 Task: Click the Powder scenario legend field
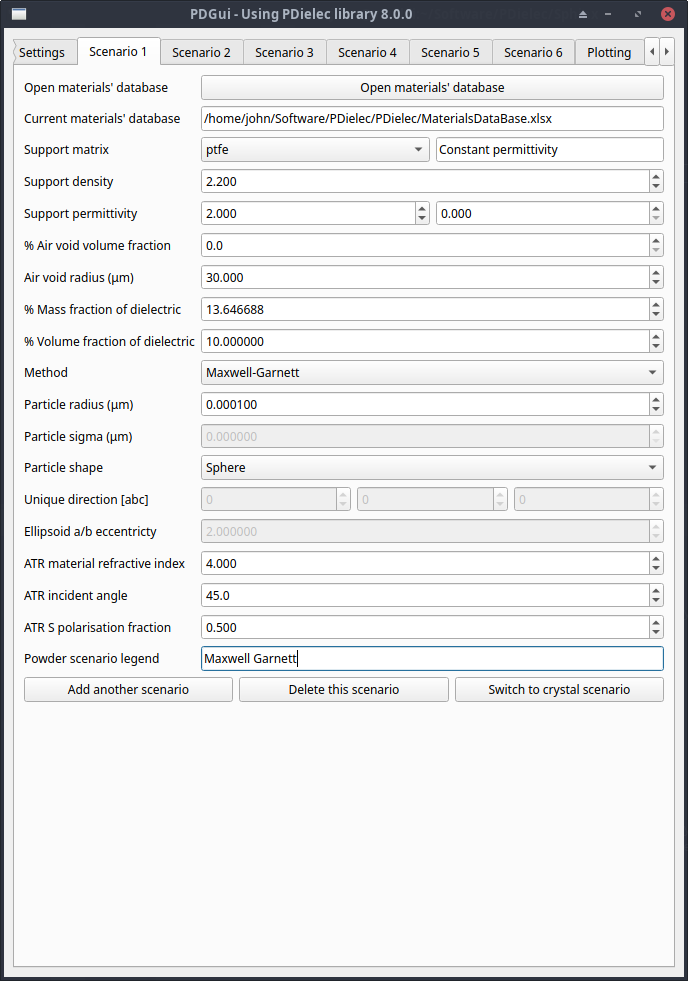coord(432,658)
